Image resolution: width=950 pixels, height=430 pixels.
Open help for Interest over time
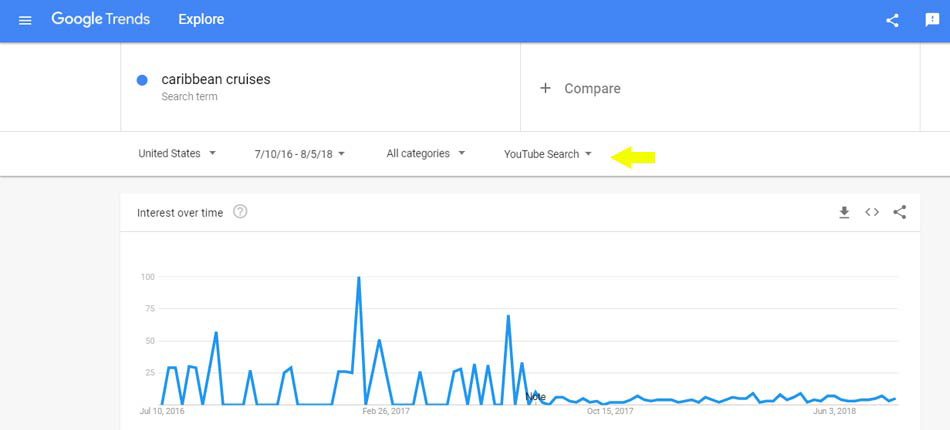[x=240, y=212]
